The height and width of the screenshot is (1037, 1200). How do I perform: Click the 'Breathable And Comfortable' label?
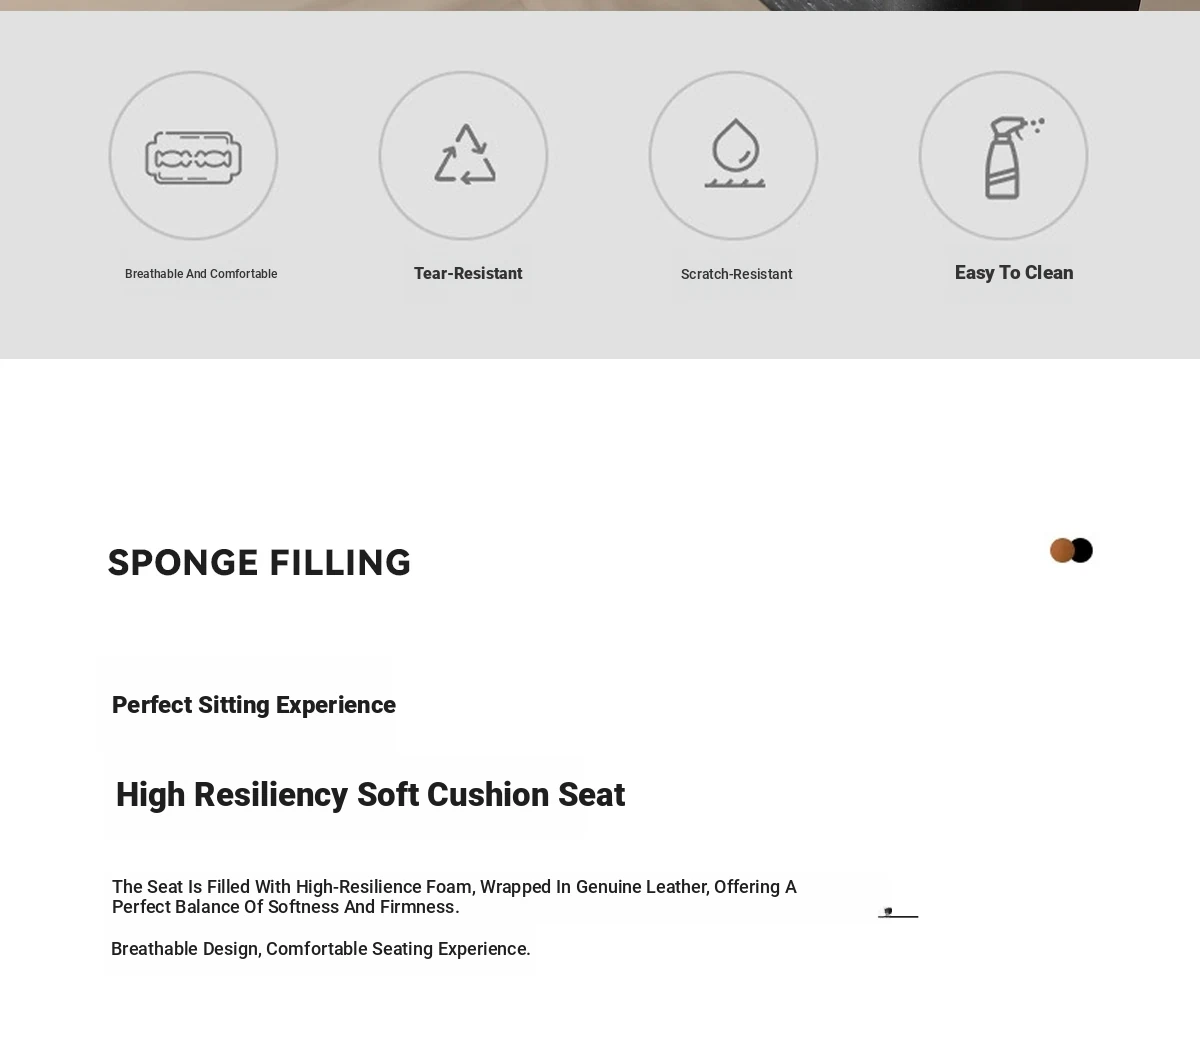[x=201, y=274]
